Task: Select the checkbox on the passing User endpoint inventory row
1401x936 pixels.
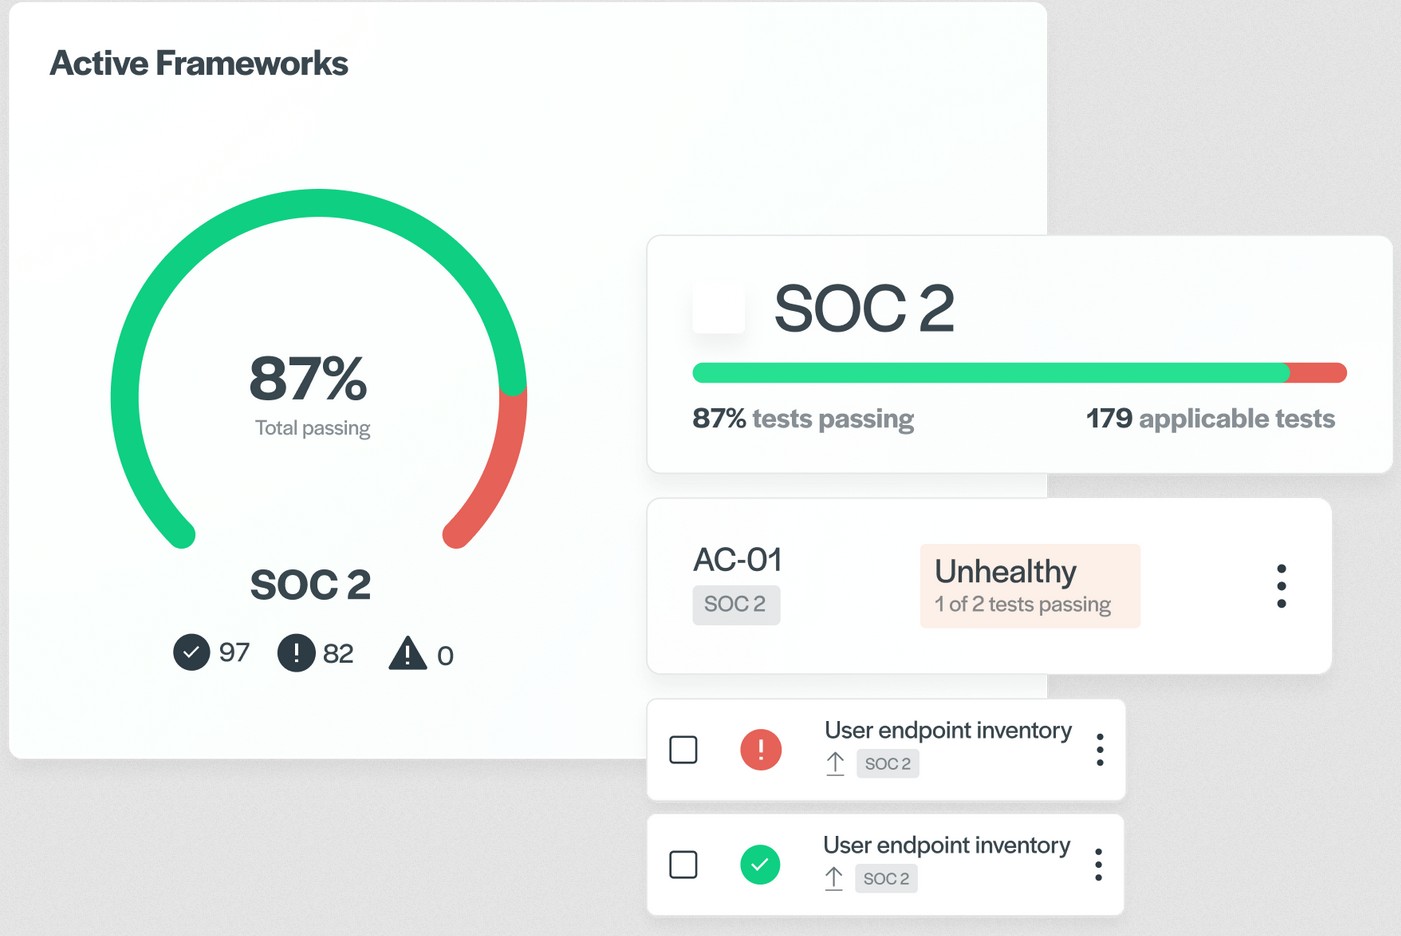Action: click(684, 863)
